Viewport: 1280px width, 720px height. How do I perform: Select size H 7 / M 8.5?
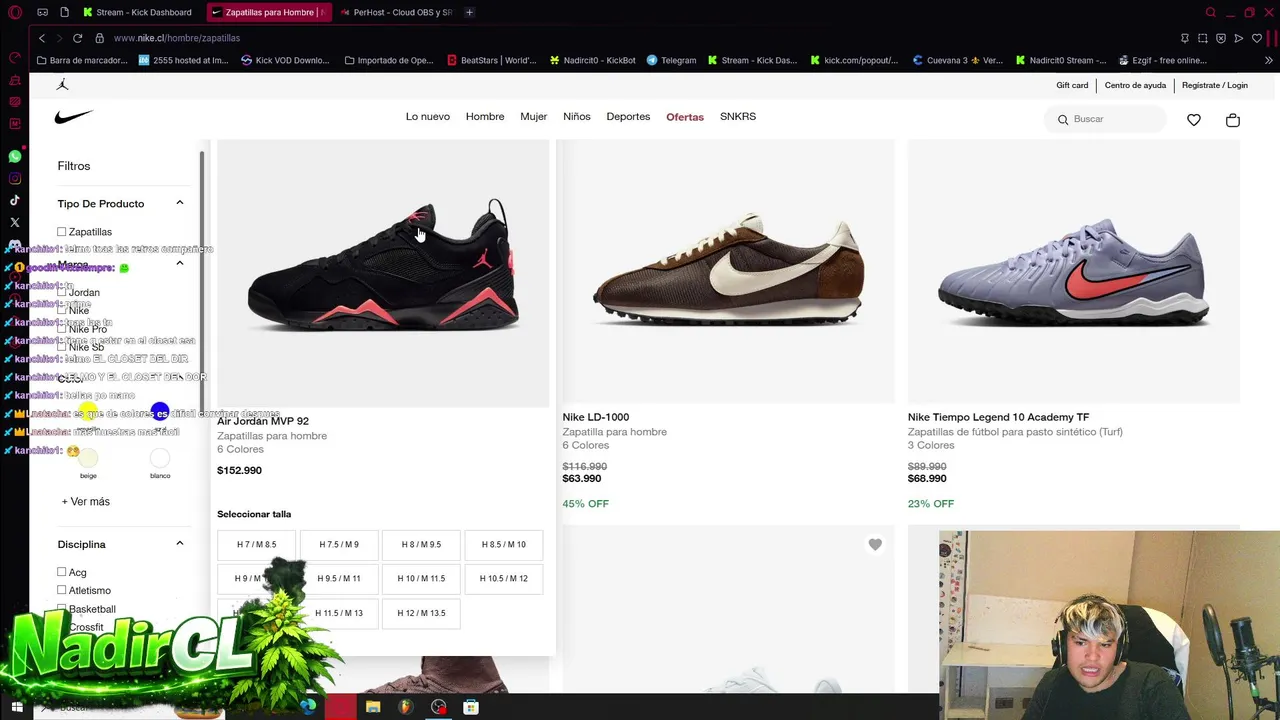[256, 545]
